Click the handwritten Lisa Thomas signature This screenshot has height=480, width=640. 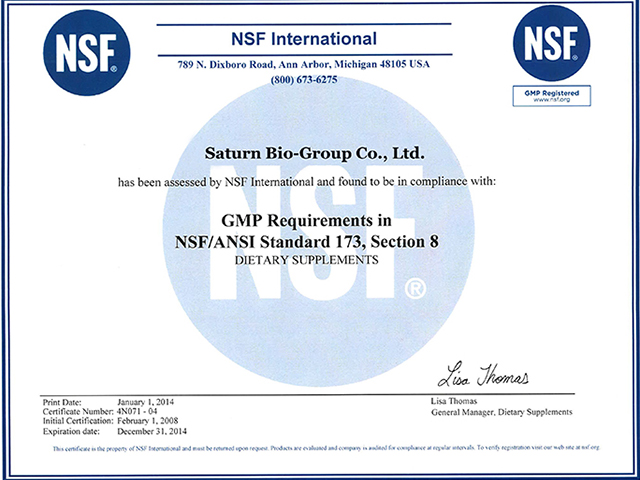483,374
